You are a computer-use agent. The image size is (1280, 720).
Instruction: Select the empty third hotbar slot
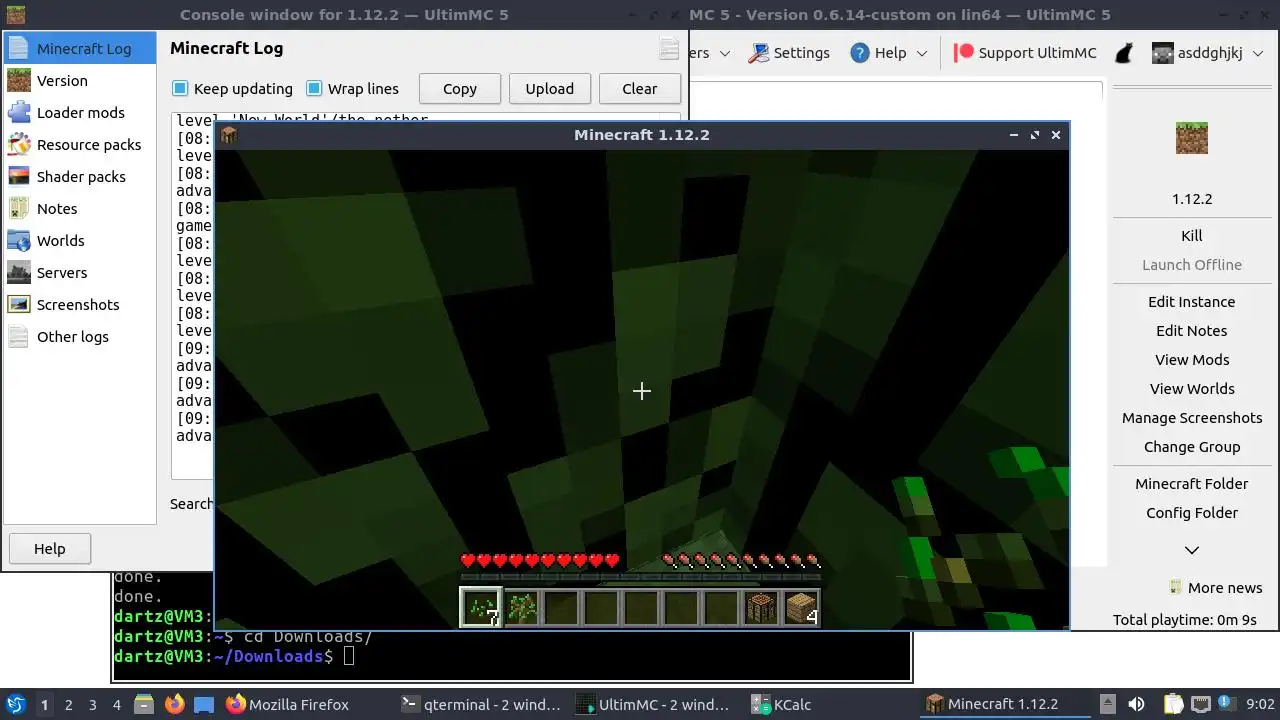(561, 607)
